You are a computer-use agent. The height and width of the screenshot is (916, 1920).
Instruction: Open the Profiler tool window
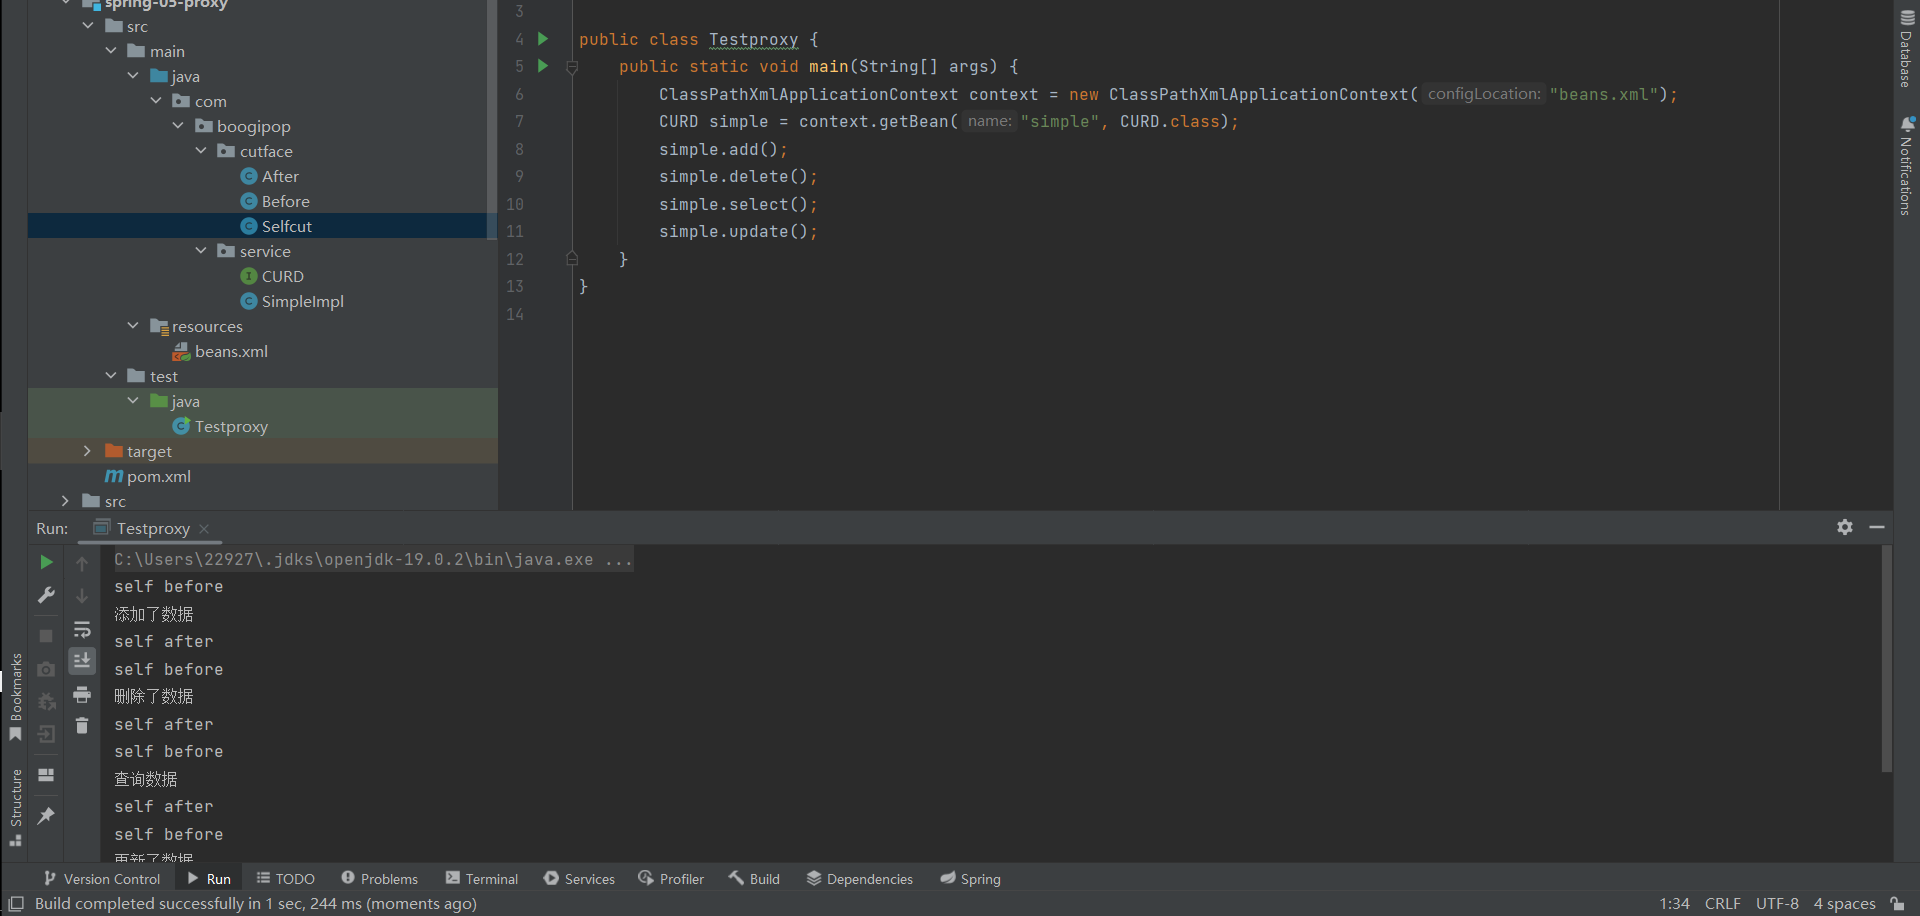click(672, 879)
